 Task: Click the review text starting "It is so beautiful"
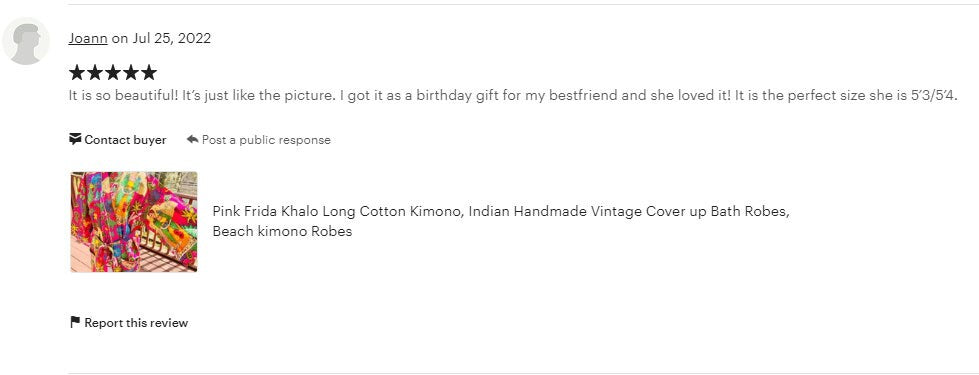tap(513, 95)
